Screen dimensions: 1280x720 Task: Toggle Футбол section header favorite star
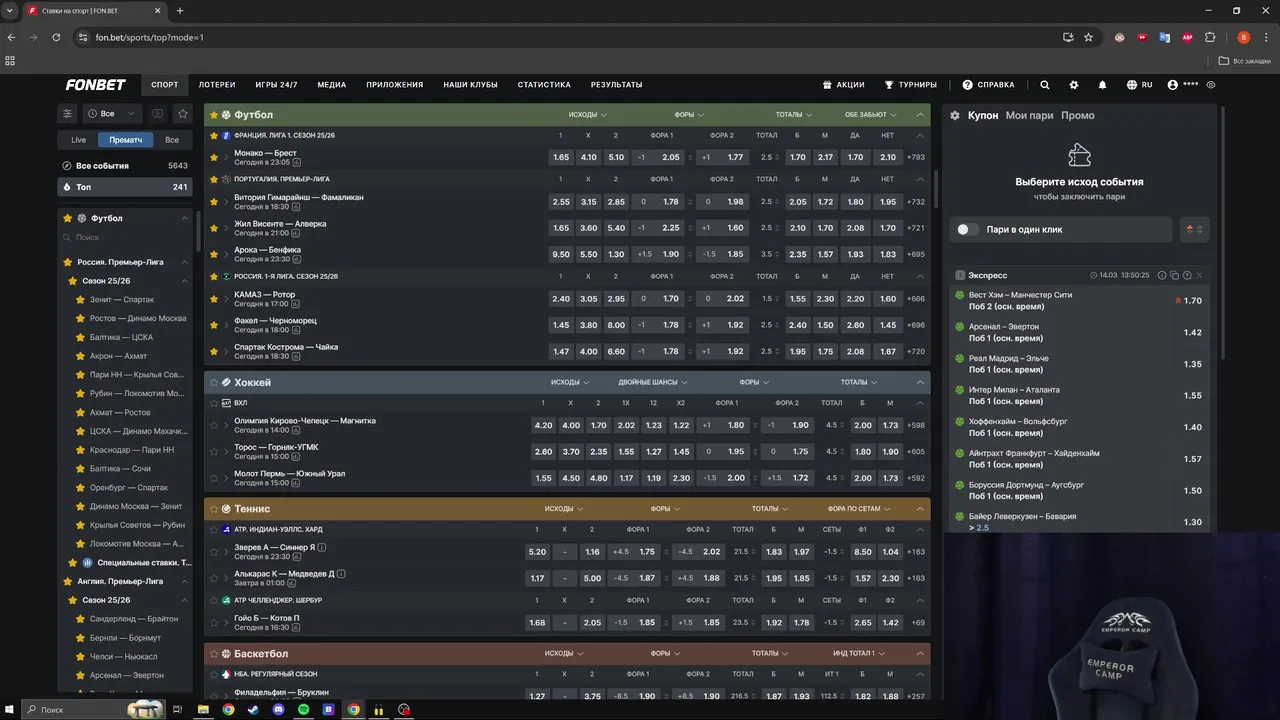(x=213, y=115)
